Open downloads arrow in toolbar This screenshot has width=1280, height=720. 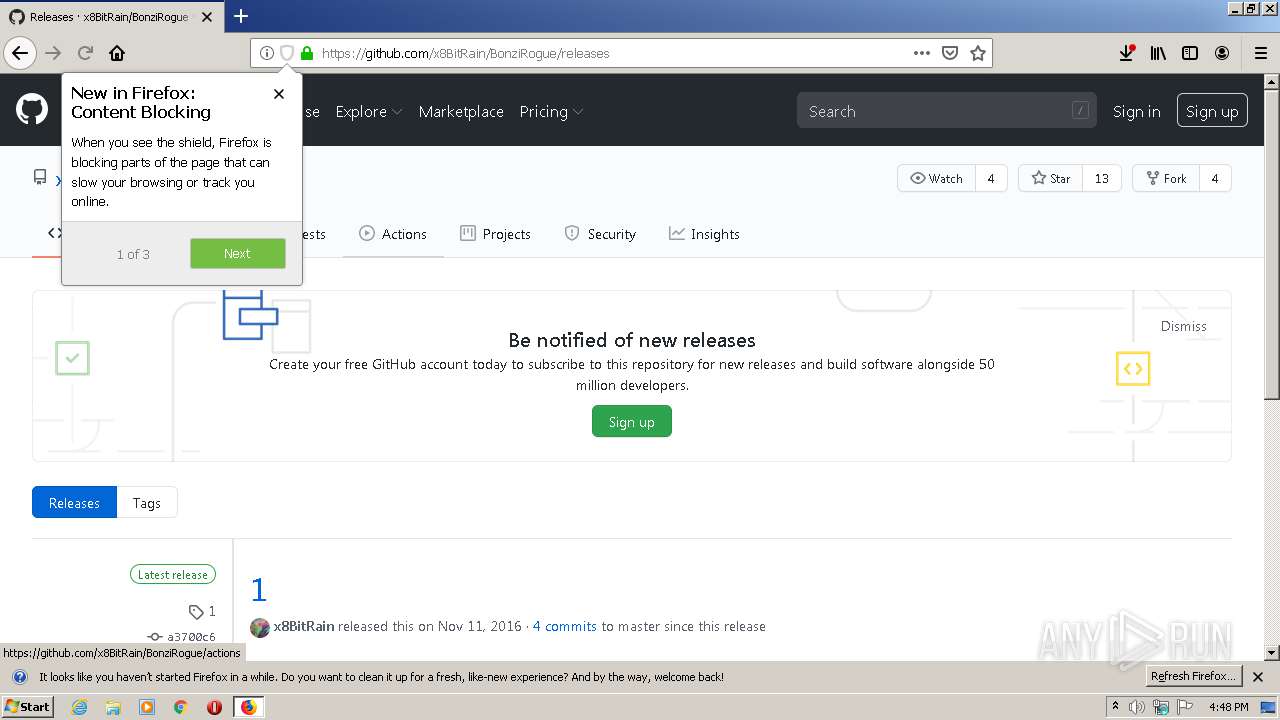1127,53
